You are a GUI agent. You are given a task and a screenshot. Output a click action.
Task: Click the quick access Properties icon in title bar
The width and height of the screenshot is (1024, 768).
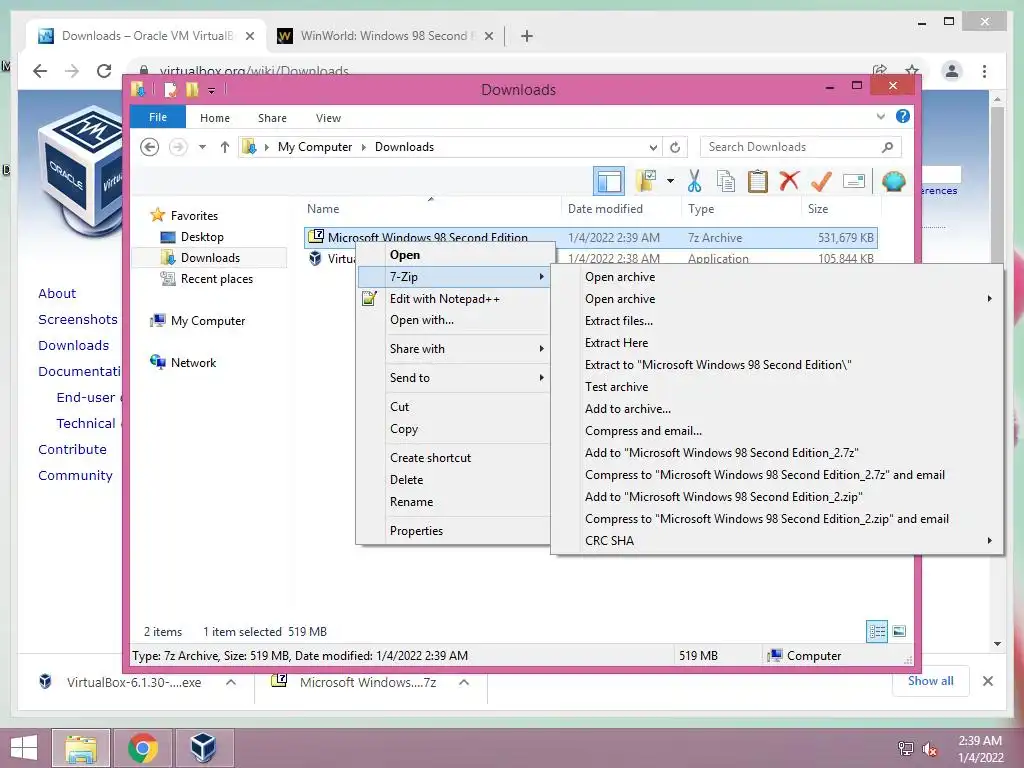point(170,89)
